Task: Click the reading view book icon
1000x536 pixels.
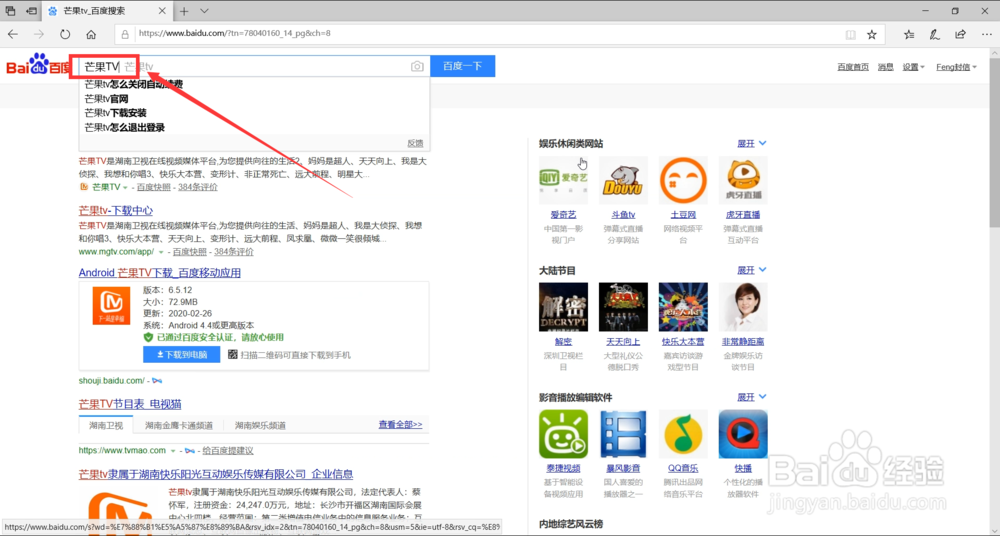Action: pos(850,34)
